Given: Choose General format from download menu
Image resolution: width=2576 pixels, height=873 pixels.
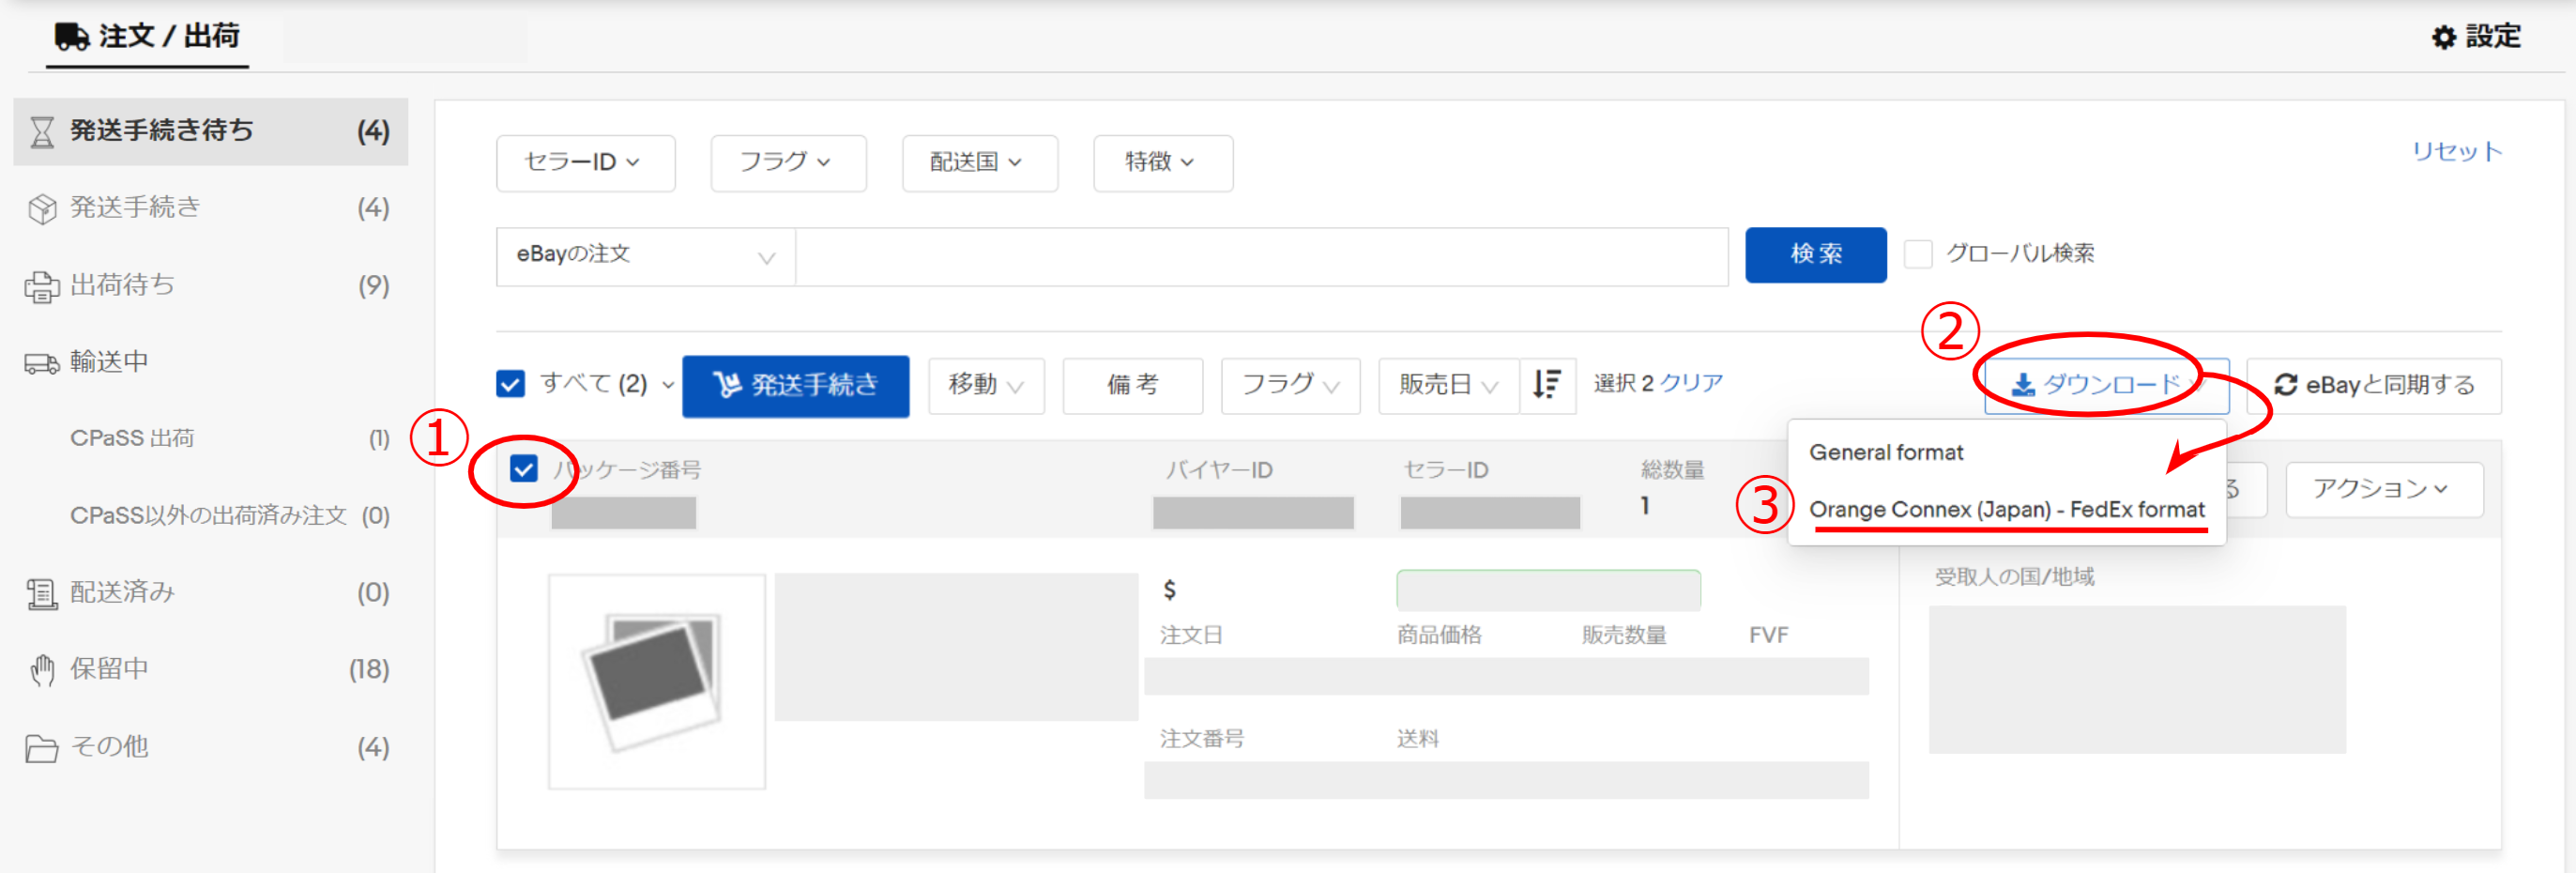Looking at the screenshot, I should pyautogui.click(x=1885, y=452).
